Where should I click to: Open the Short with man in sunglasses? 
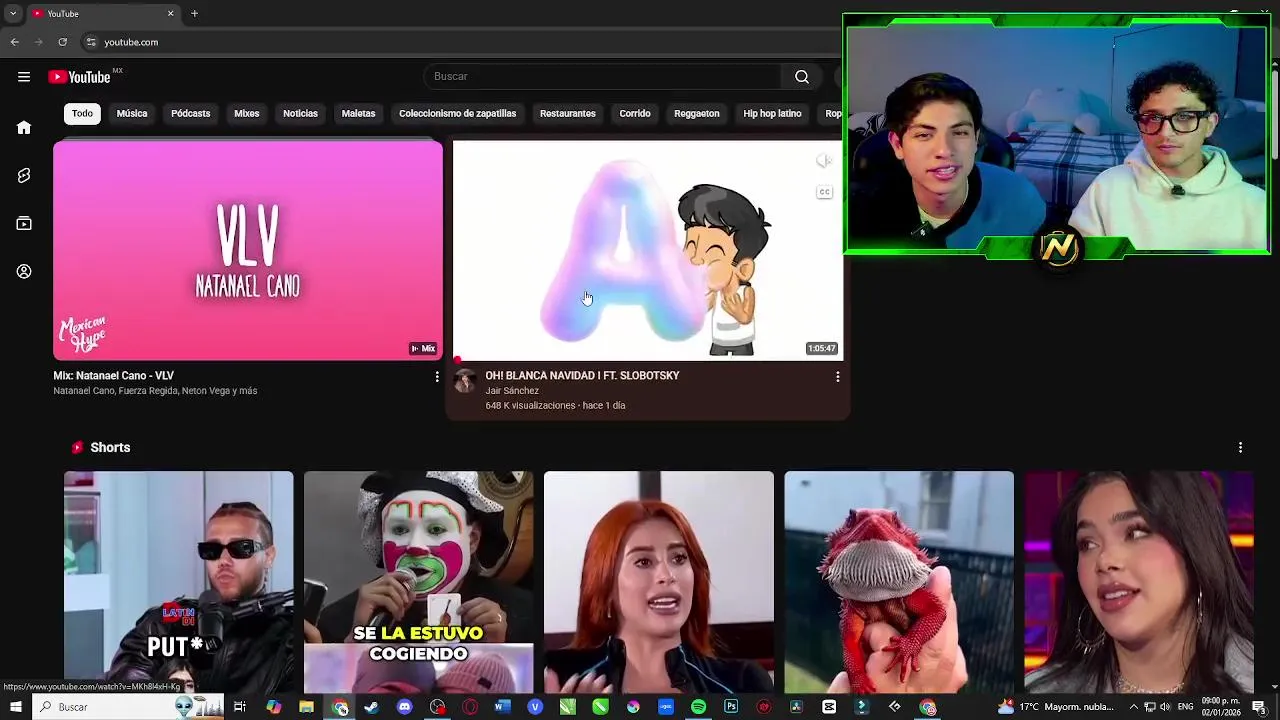179,582
